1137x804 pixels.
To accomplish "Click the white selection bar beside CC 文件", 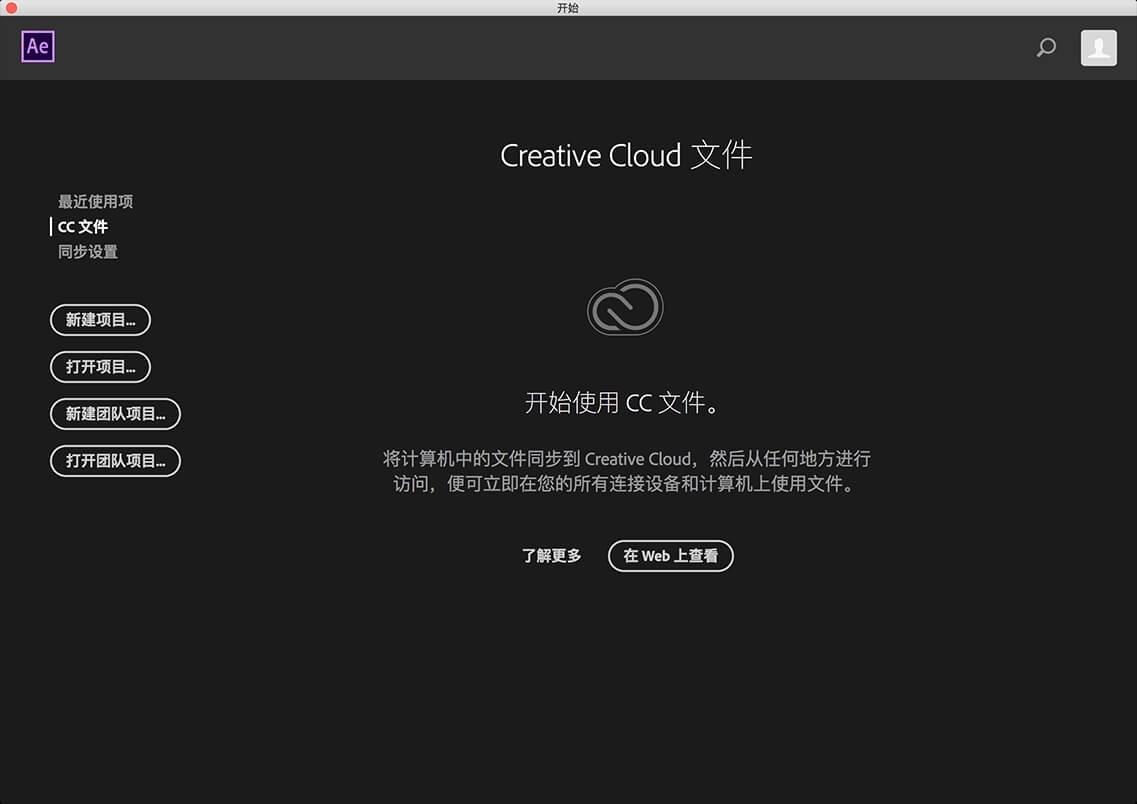I will point(51,227).
